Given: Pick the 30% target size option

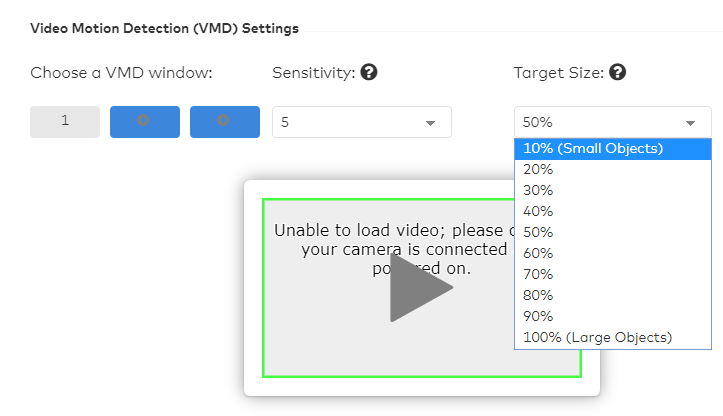Looking at the screenshot, I should pos(539,190).
